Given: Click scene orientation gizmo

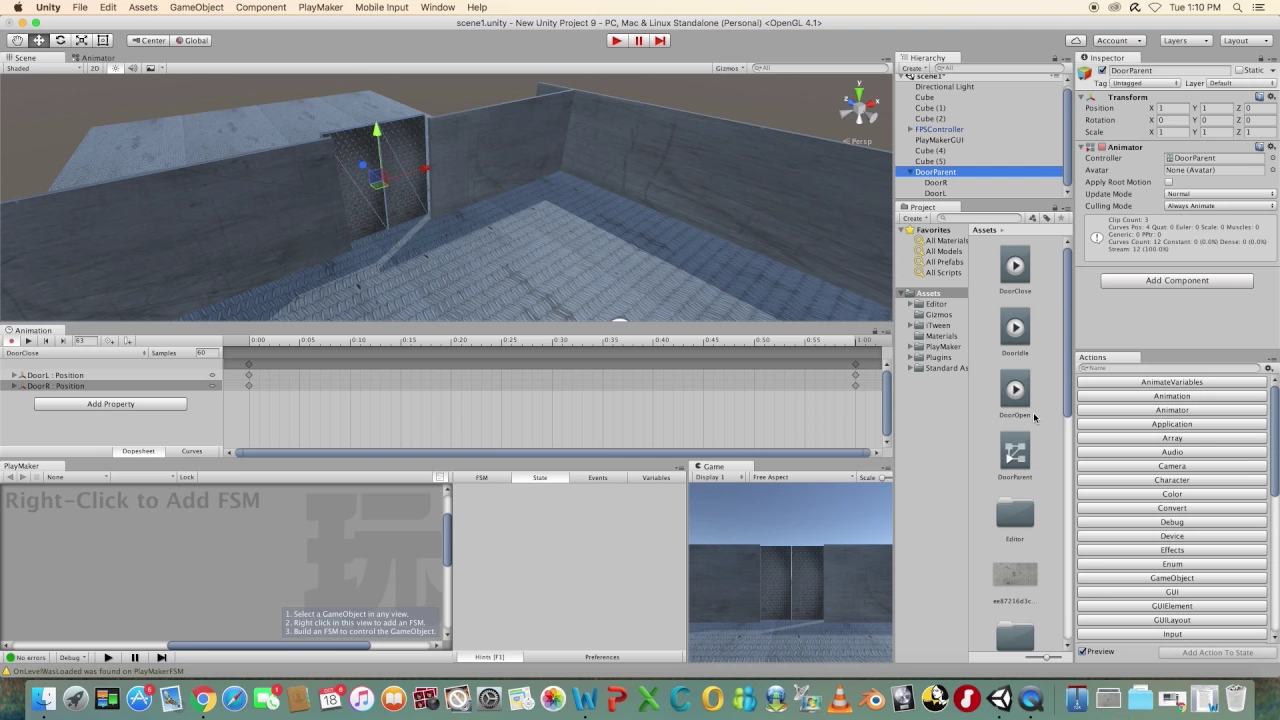Looking at the screenshot, I should tap(858, 105).
